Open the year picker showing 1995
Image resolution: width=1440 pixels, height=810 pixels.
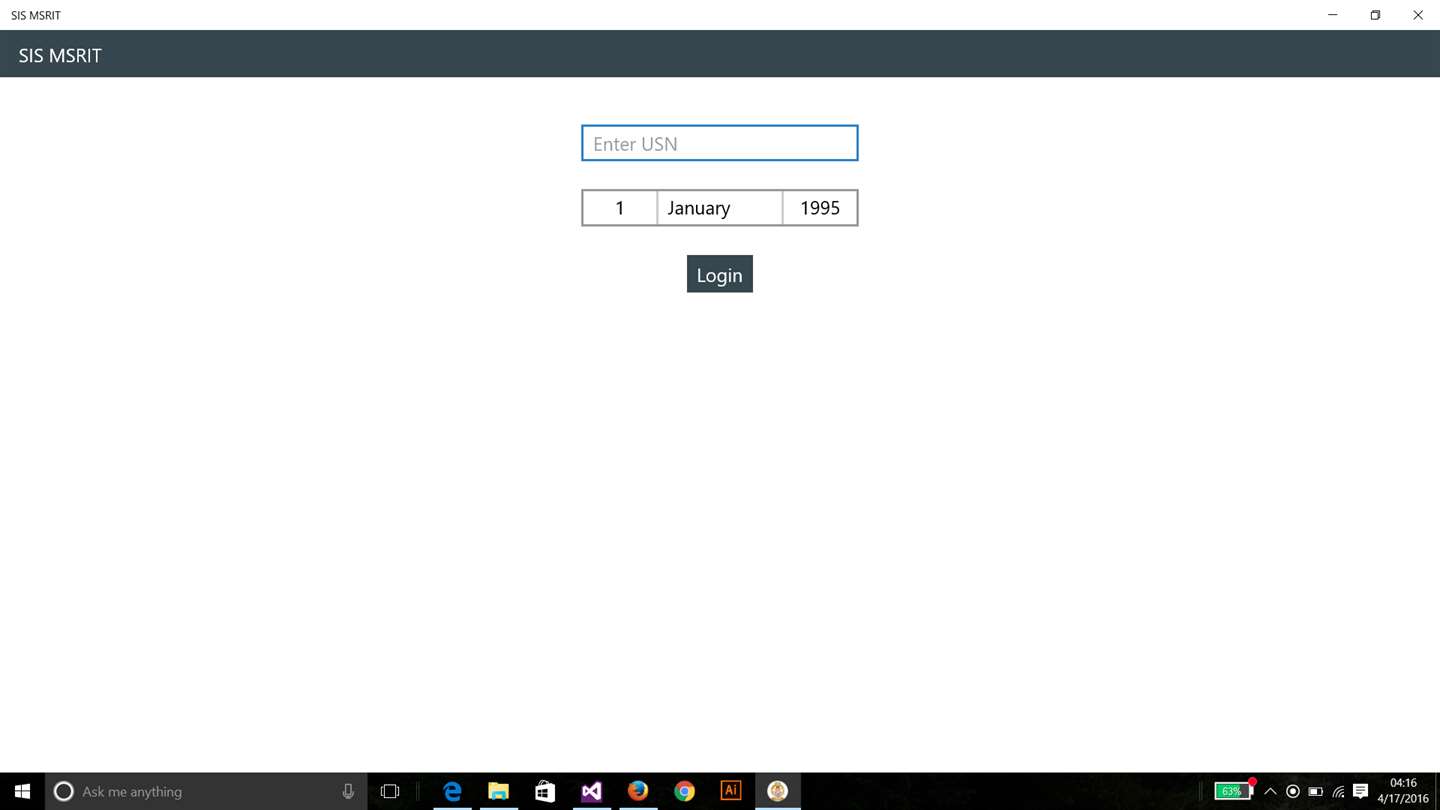tap(820, 208)
